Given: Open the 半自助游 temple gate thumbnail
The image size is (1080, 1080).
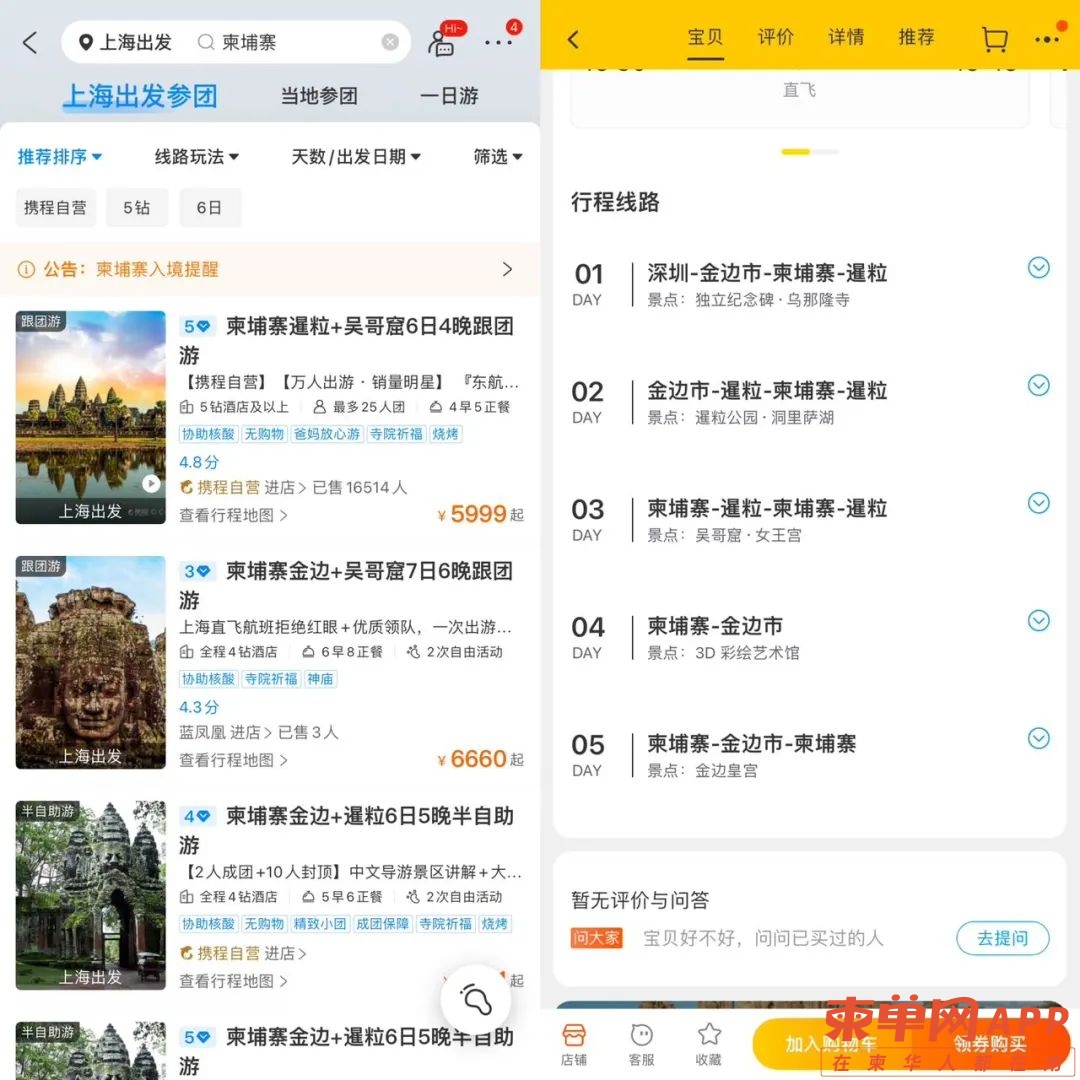Looking at the screenshot, I should (x=90, y=895).
